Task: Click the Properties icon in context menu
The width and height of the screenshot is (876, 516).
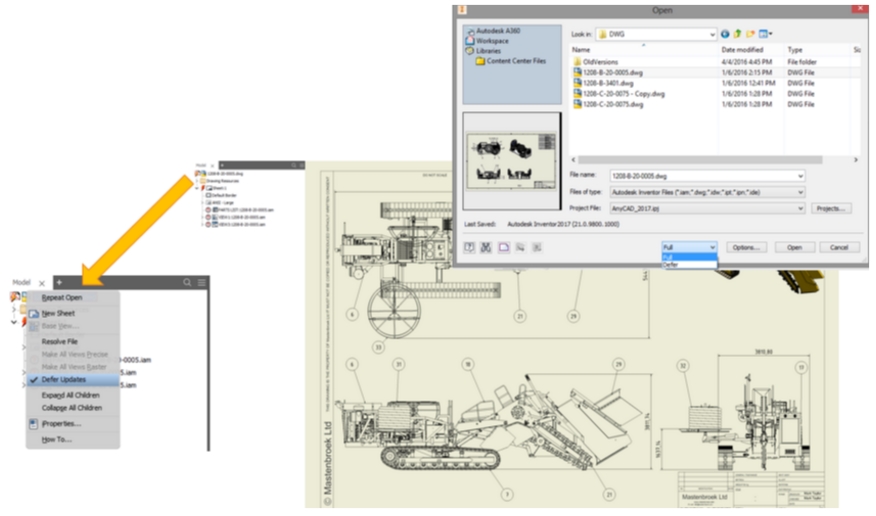Action: pyautogui.click(x=34, y=424)
